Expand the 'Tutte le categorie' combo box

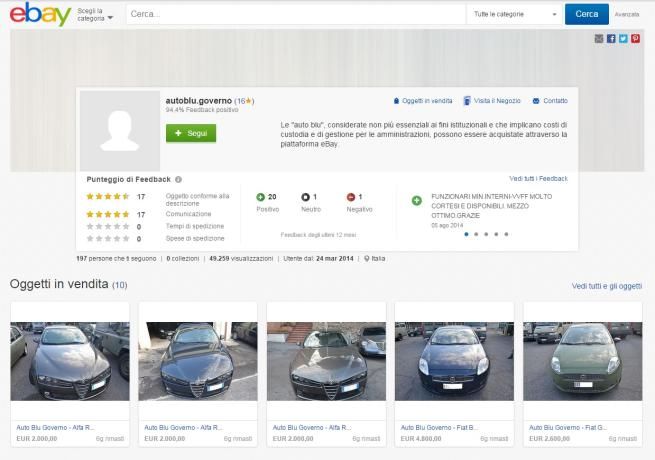click(515, 14)
